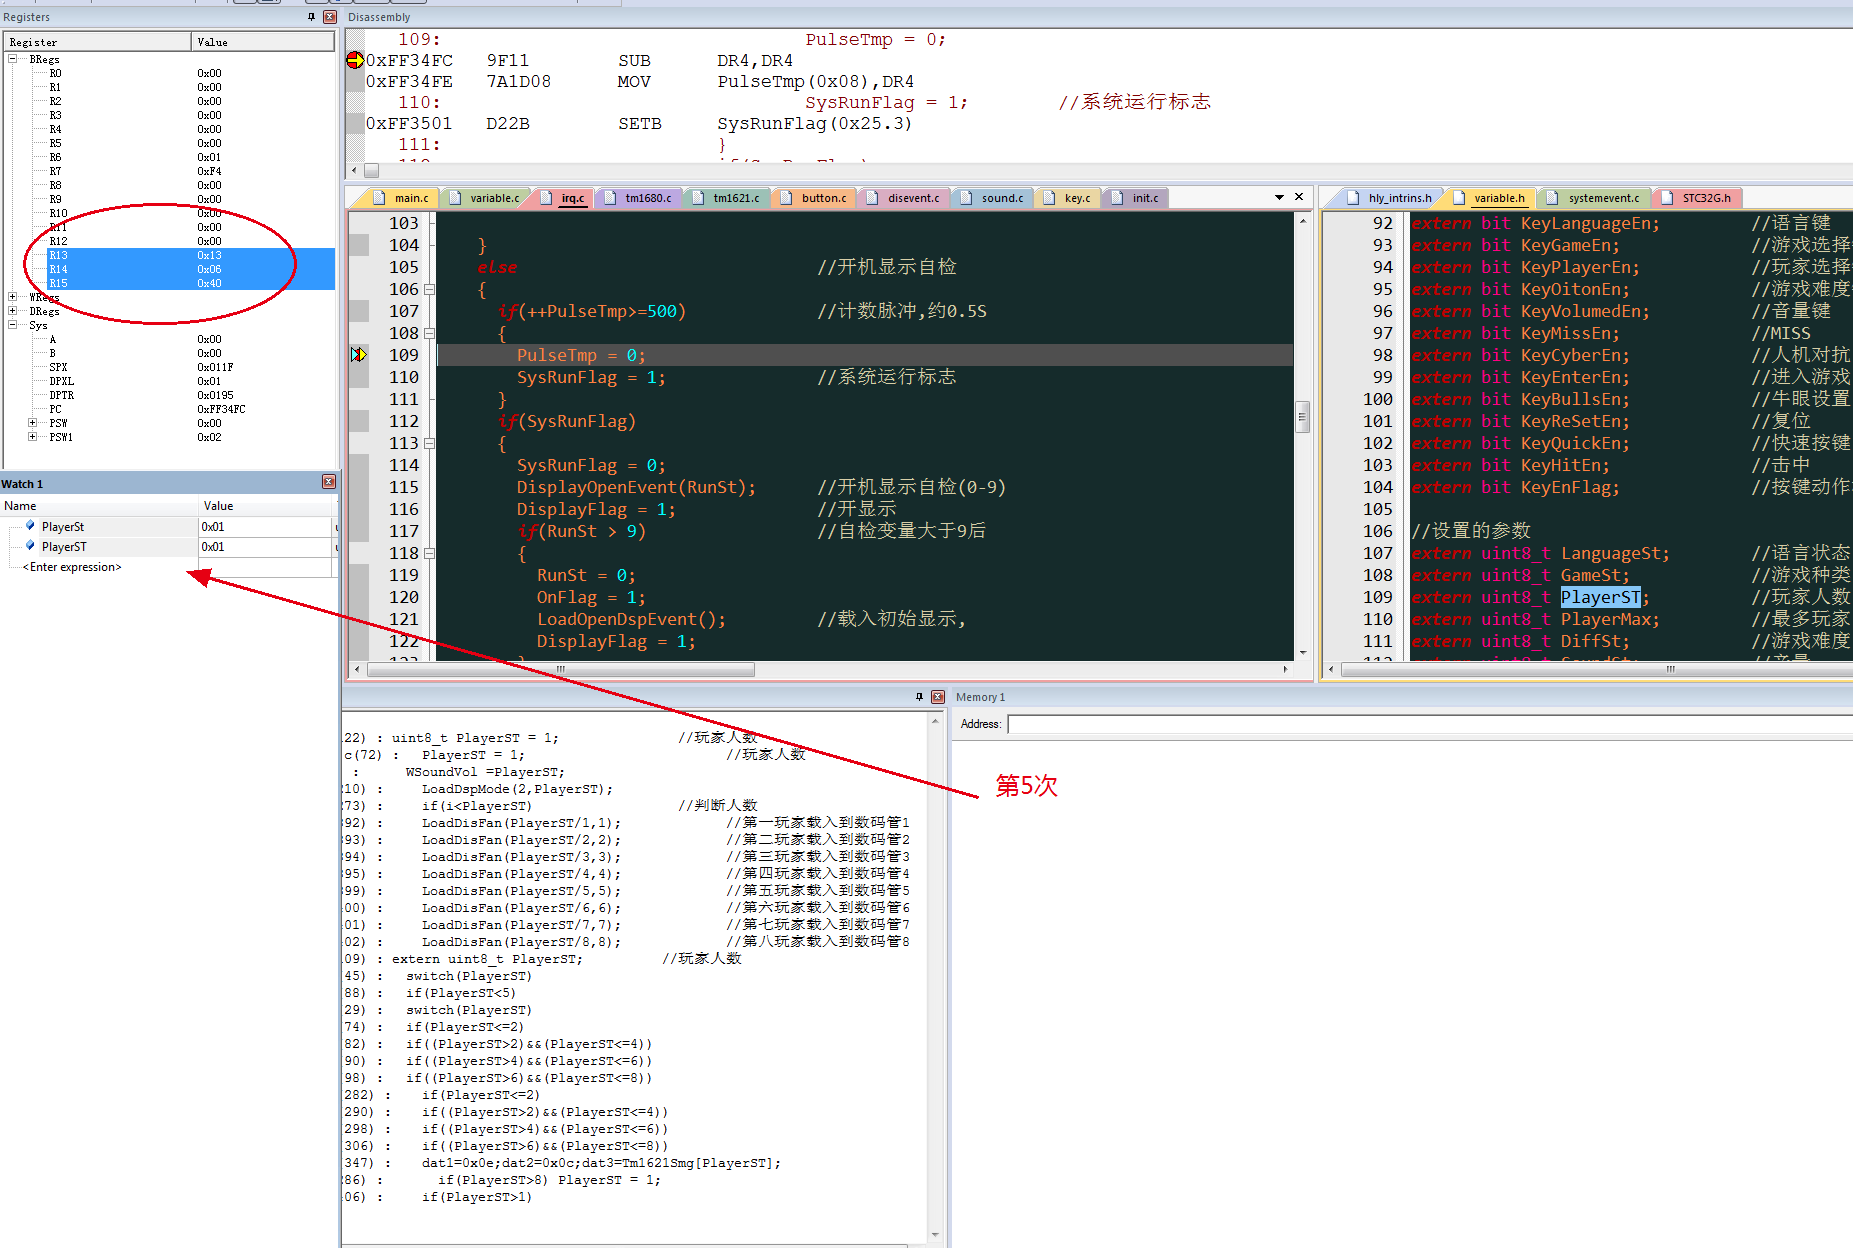The image size is (1853, 1248).
Task: Click the Name column header in Watch 1
Action: (x=100, y=506)
